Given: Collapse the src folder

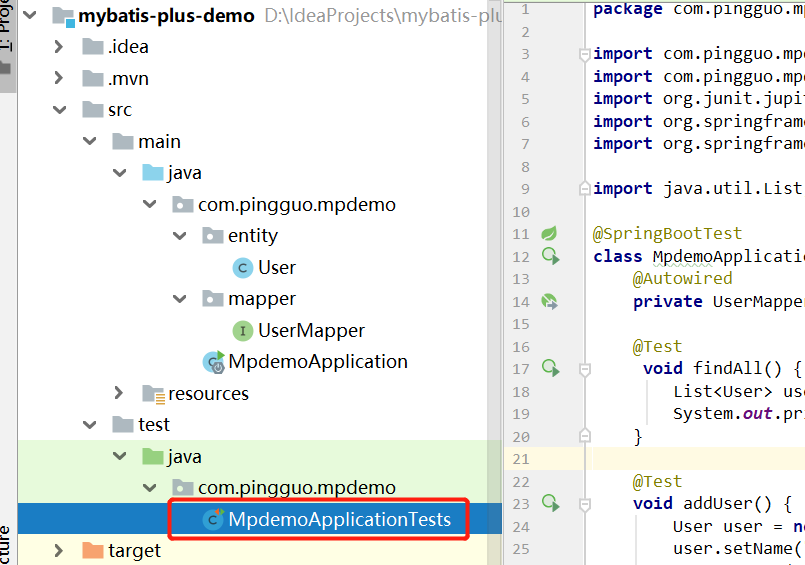Looking at the screenshot, I should (x=60, y=110).
